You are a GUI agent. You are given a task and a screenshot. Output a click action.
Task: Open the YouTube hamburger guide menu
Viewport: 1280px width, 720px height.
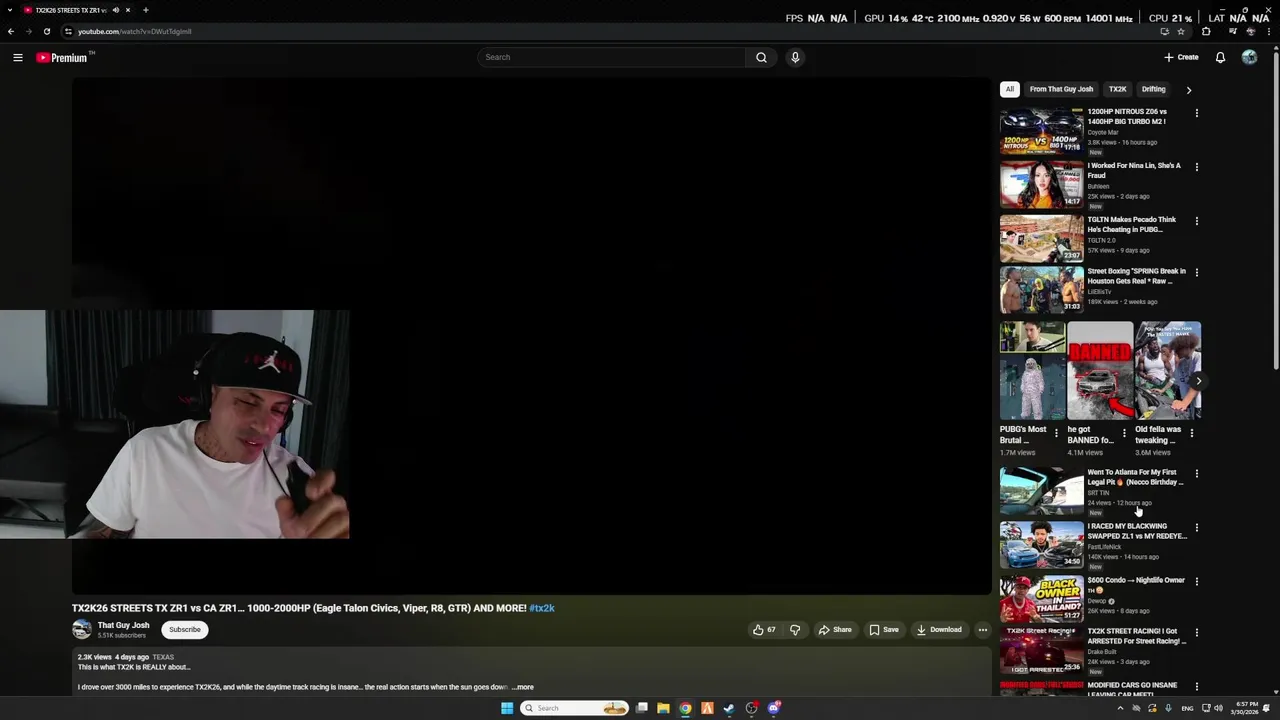tap(18, 57)
